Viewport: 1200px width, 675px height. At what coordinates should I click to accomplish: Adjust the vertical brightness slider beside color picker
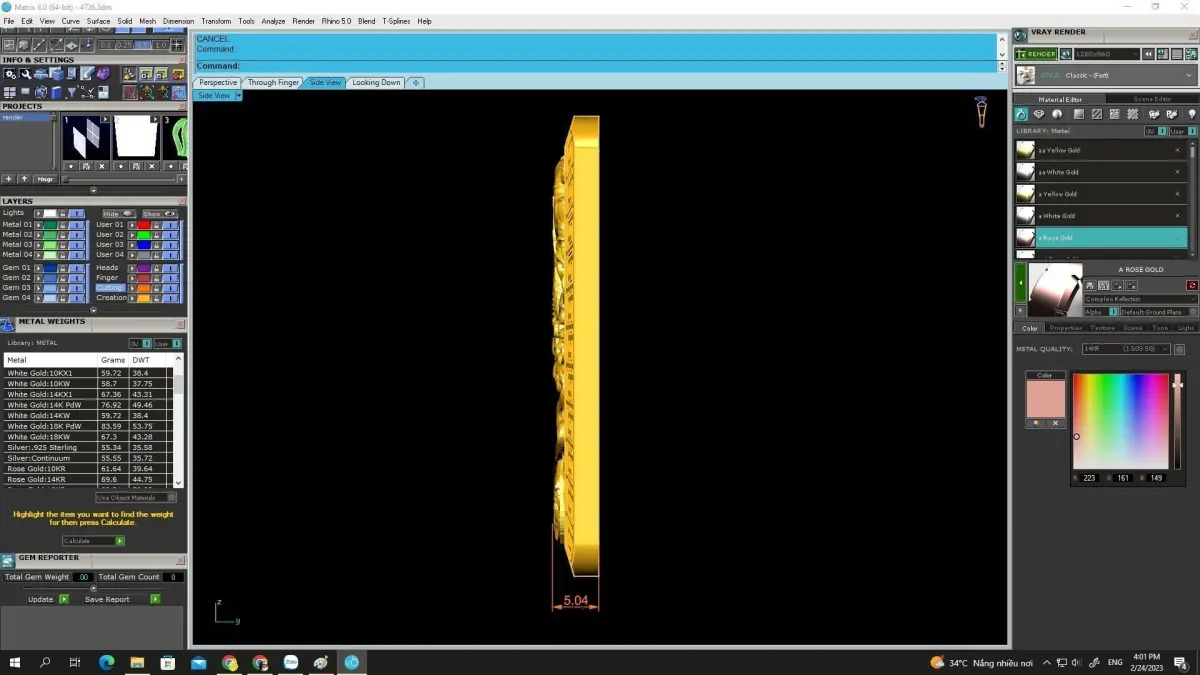tap(1178, 421)
